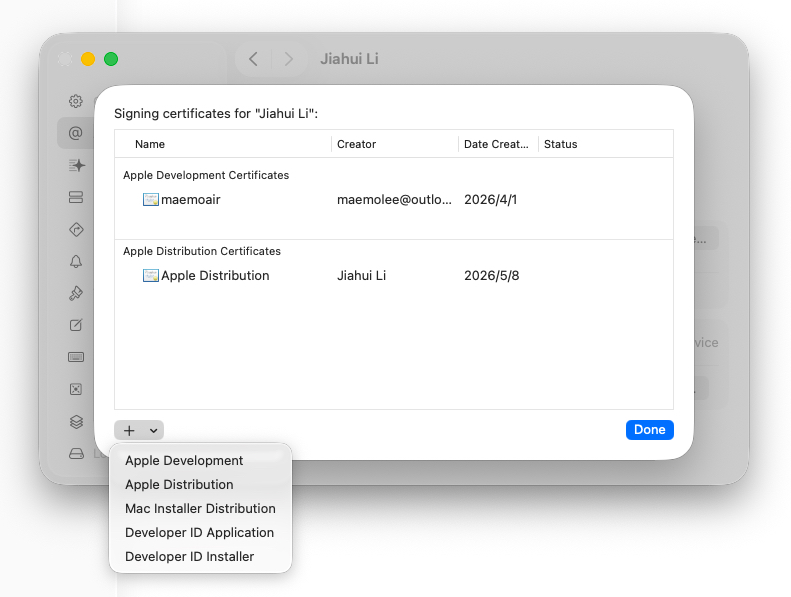
Task: Open the diamond-arrow Navigation icon in sidebar
Action: [76, 230]
